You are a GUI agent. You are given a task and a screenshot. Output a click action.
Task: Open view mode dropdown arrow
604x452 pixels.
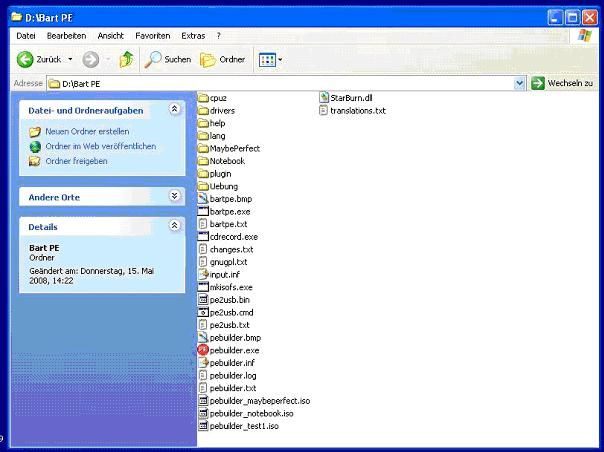point(280,60)
